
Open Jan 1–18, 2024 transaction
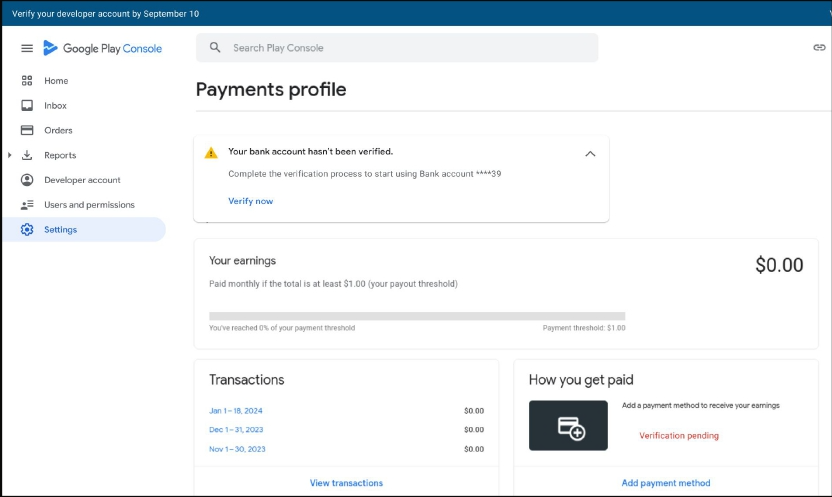tap(236, 411)
